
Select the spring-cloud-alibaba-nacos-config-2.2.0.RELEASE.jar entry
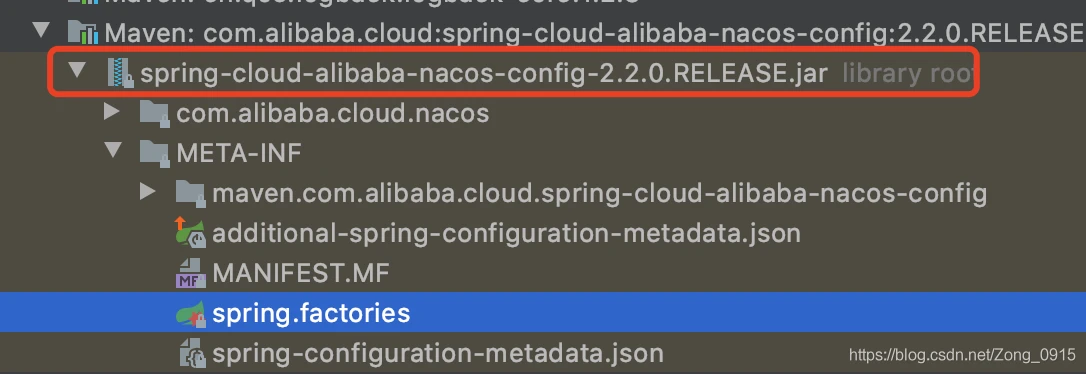coord(483,73)
